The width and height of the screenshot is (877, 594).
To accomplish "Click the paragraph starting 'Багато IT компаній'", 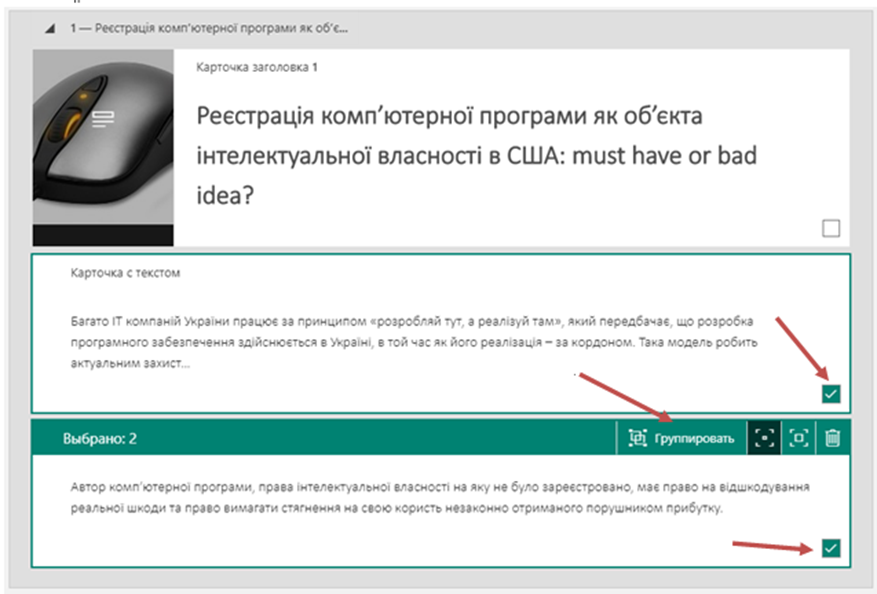I will (x=414, y=342).
